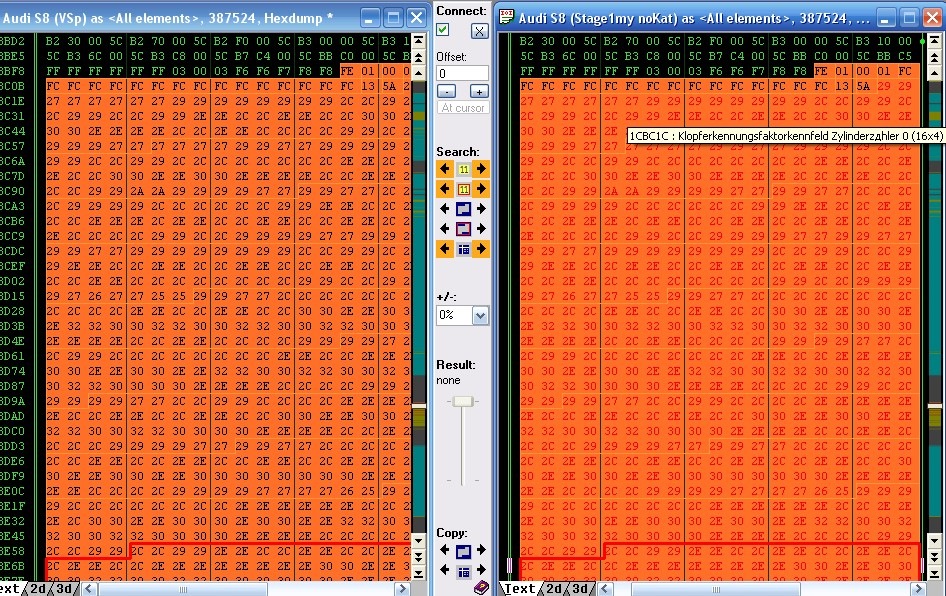Click the left arrow beside the Copy table icon
This screenshot has width=946, height=596.
point(445,570)
